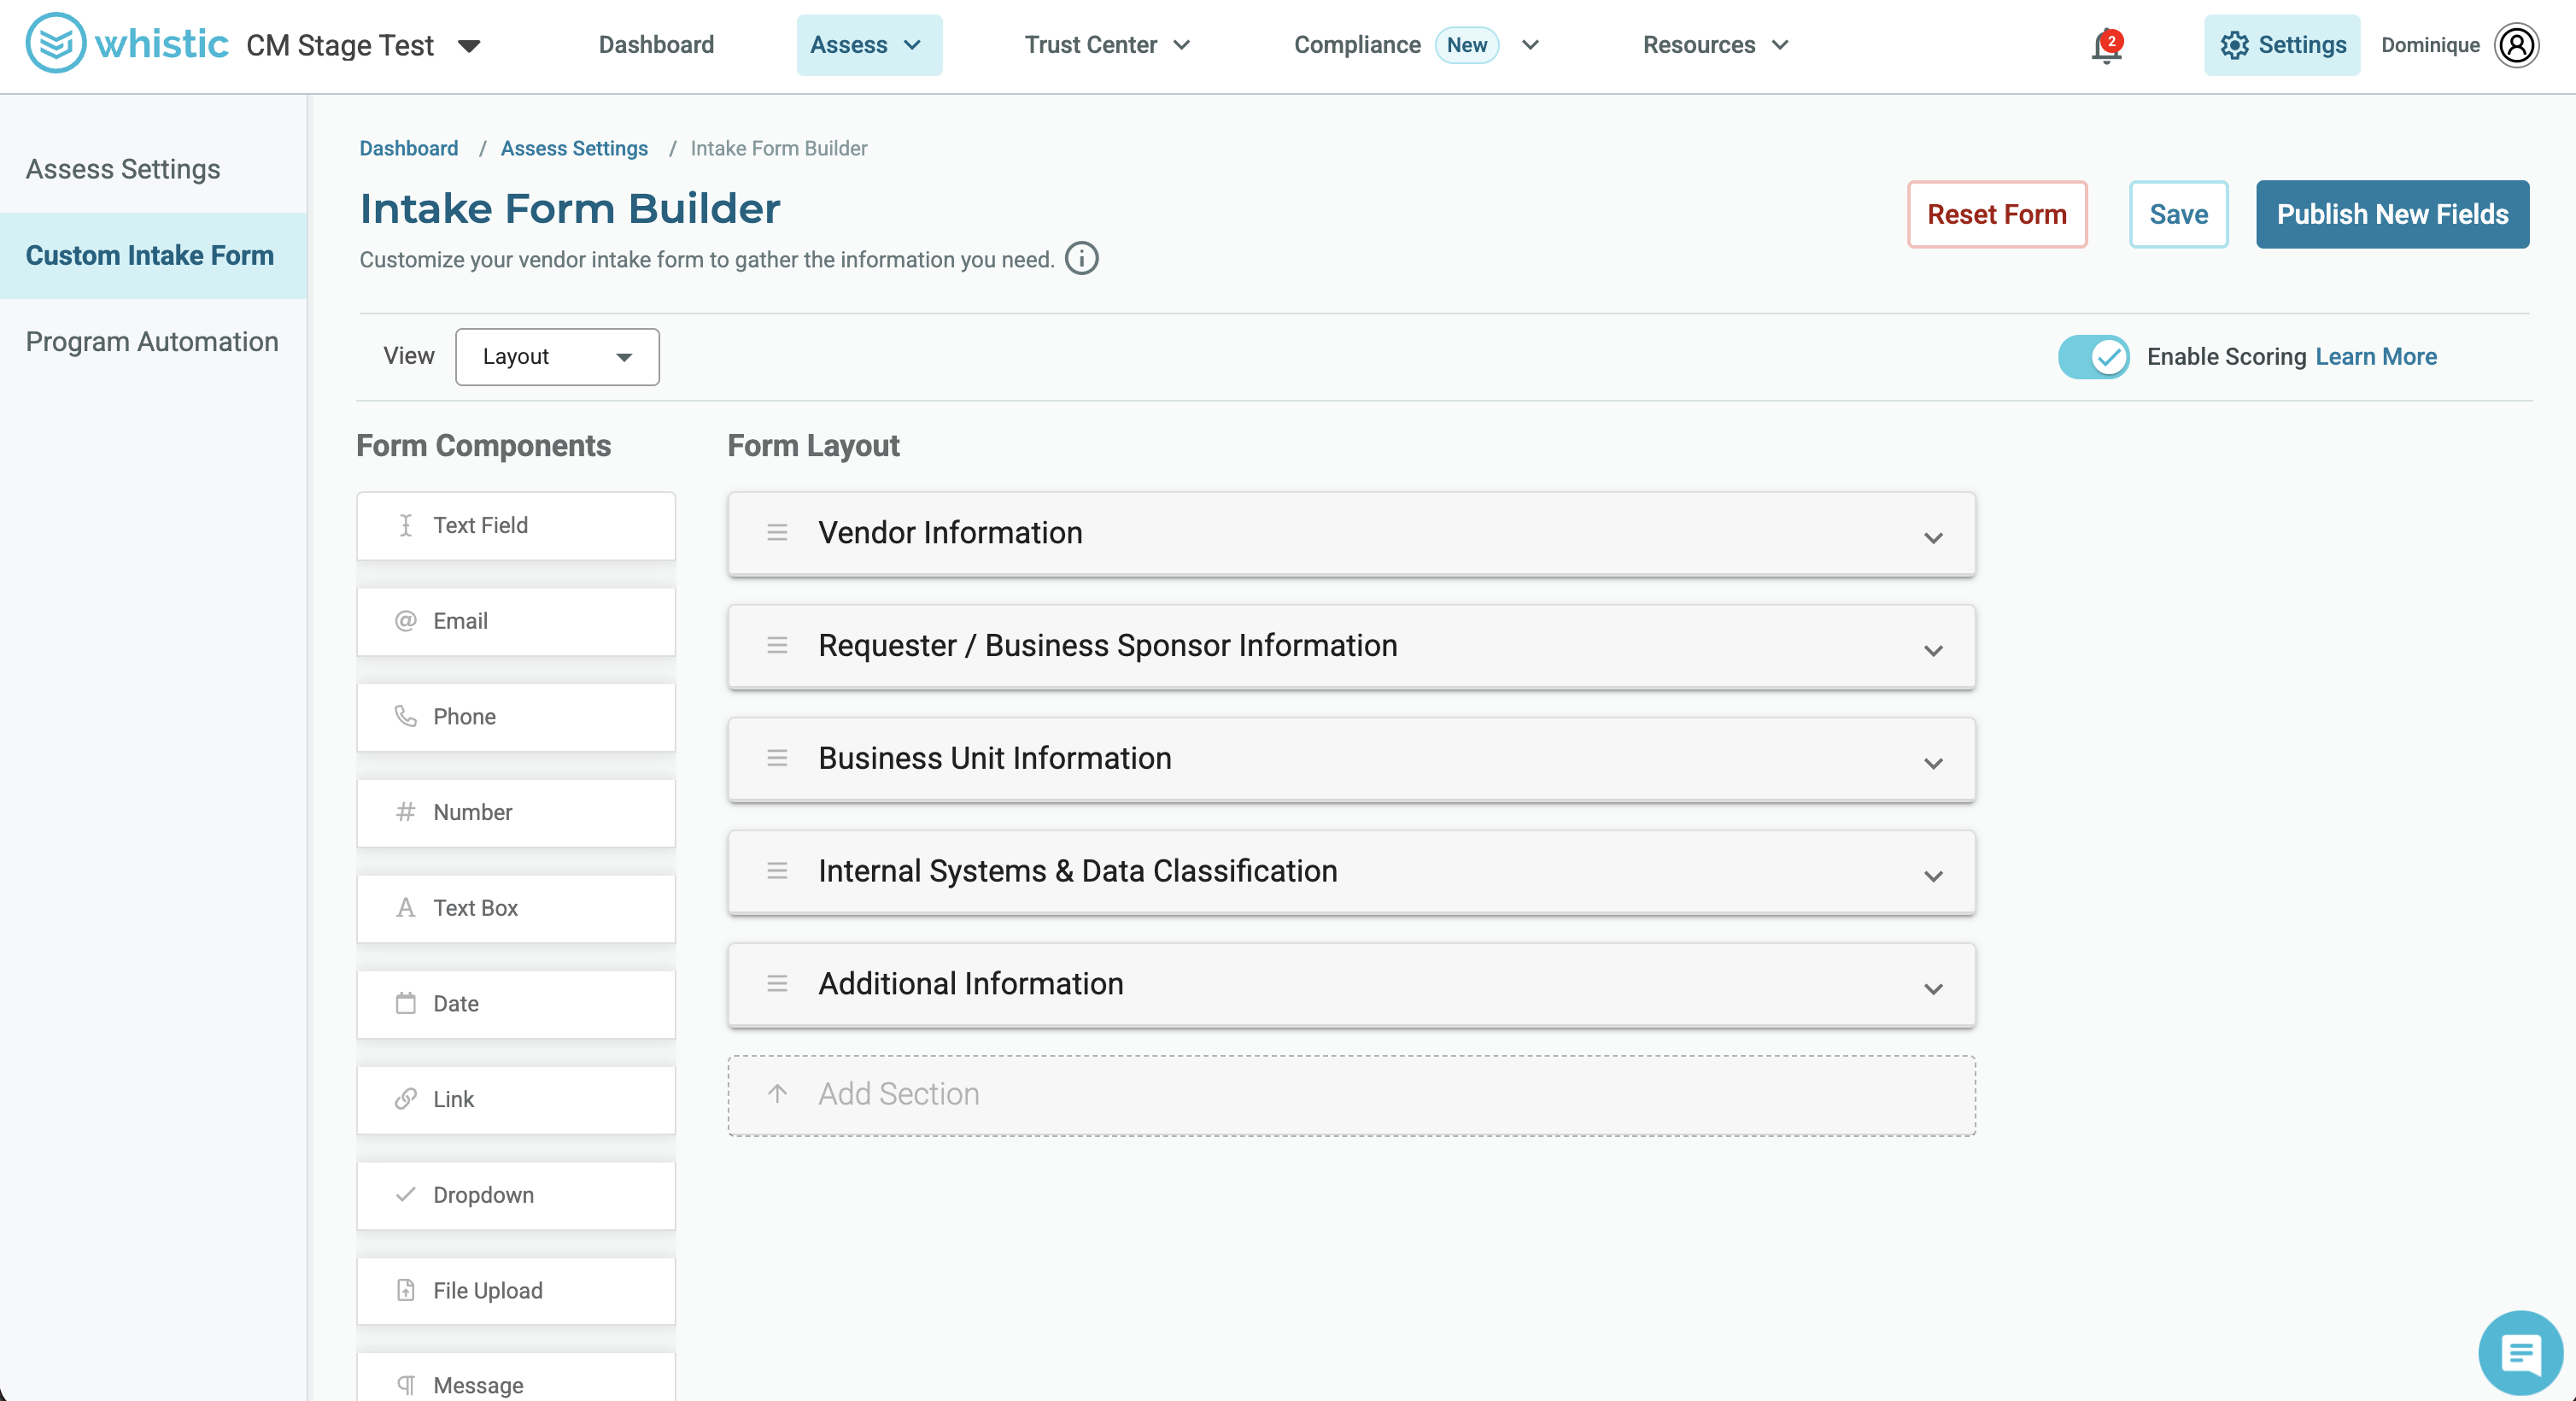This screenshot has height=1401, width=2576.
Task: Click the notification bell icon
Action: point(2106,46)
